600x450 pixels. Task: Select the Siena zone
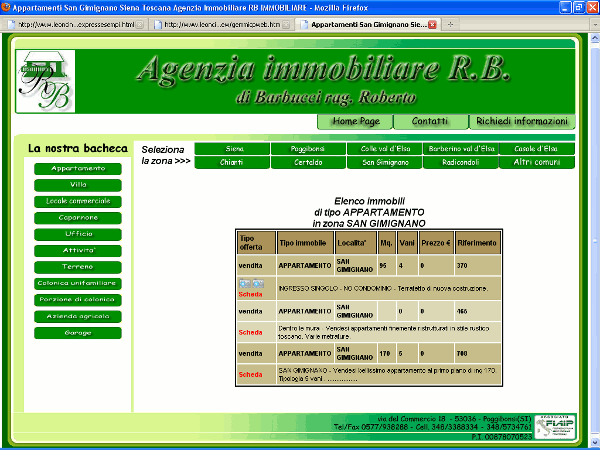[x=232, y=149]
